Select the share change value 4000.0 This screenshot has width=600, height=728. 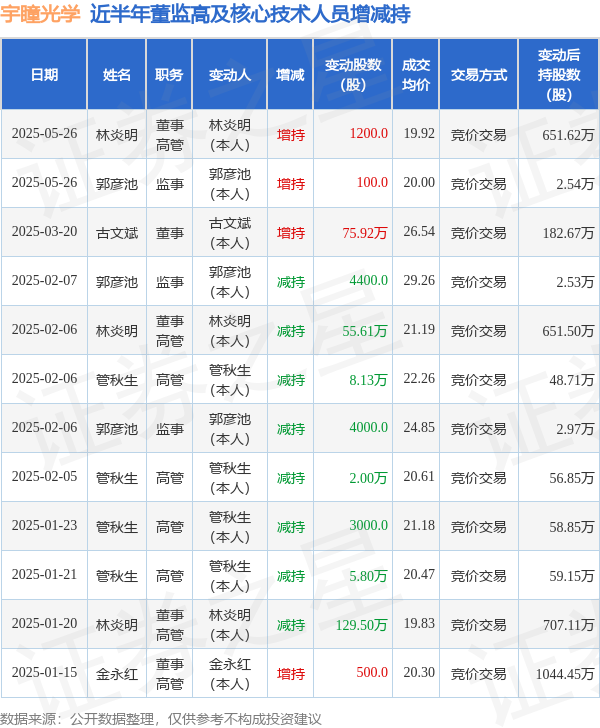[369, 428]
